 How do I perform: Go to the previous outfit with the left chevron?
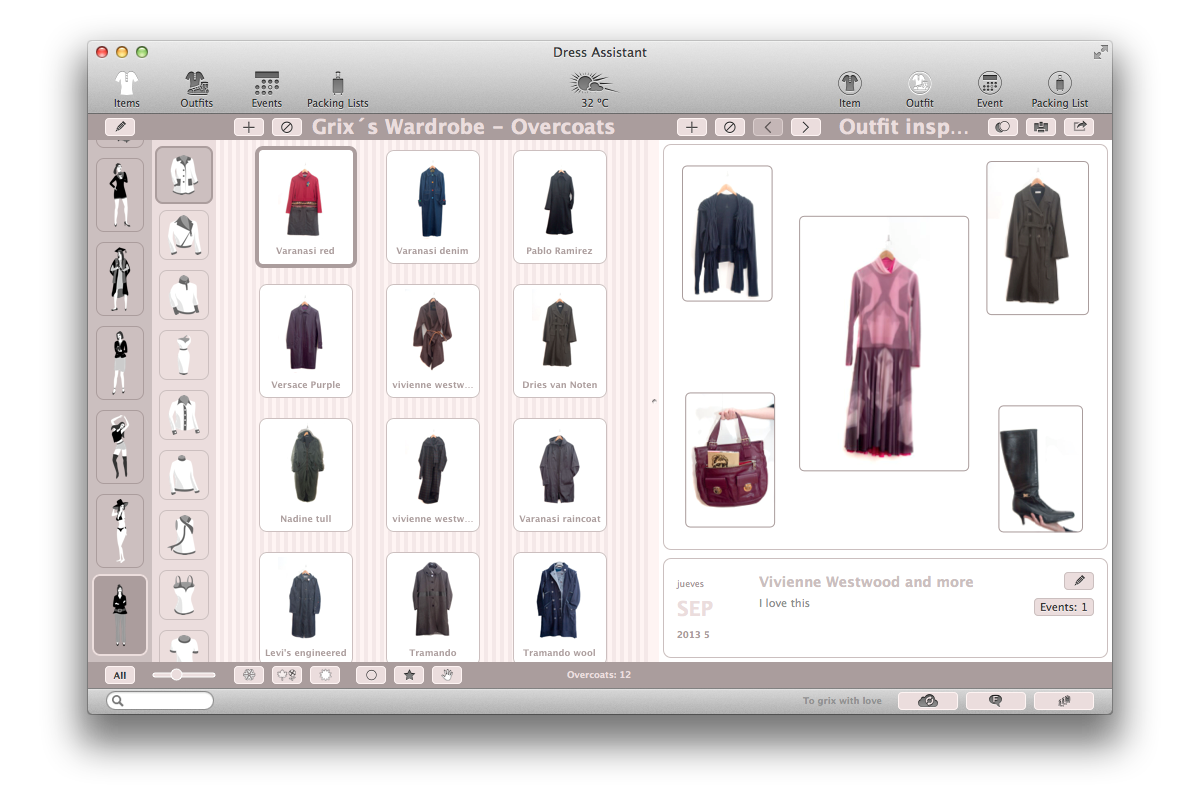[x=768, y=126]
